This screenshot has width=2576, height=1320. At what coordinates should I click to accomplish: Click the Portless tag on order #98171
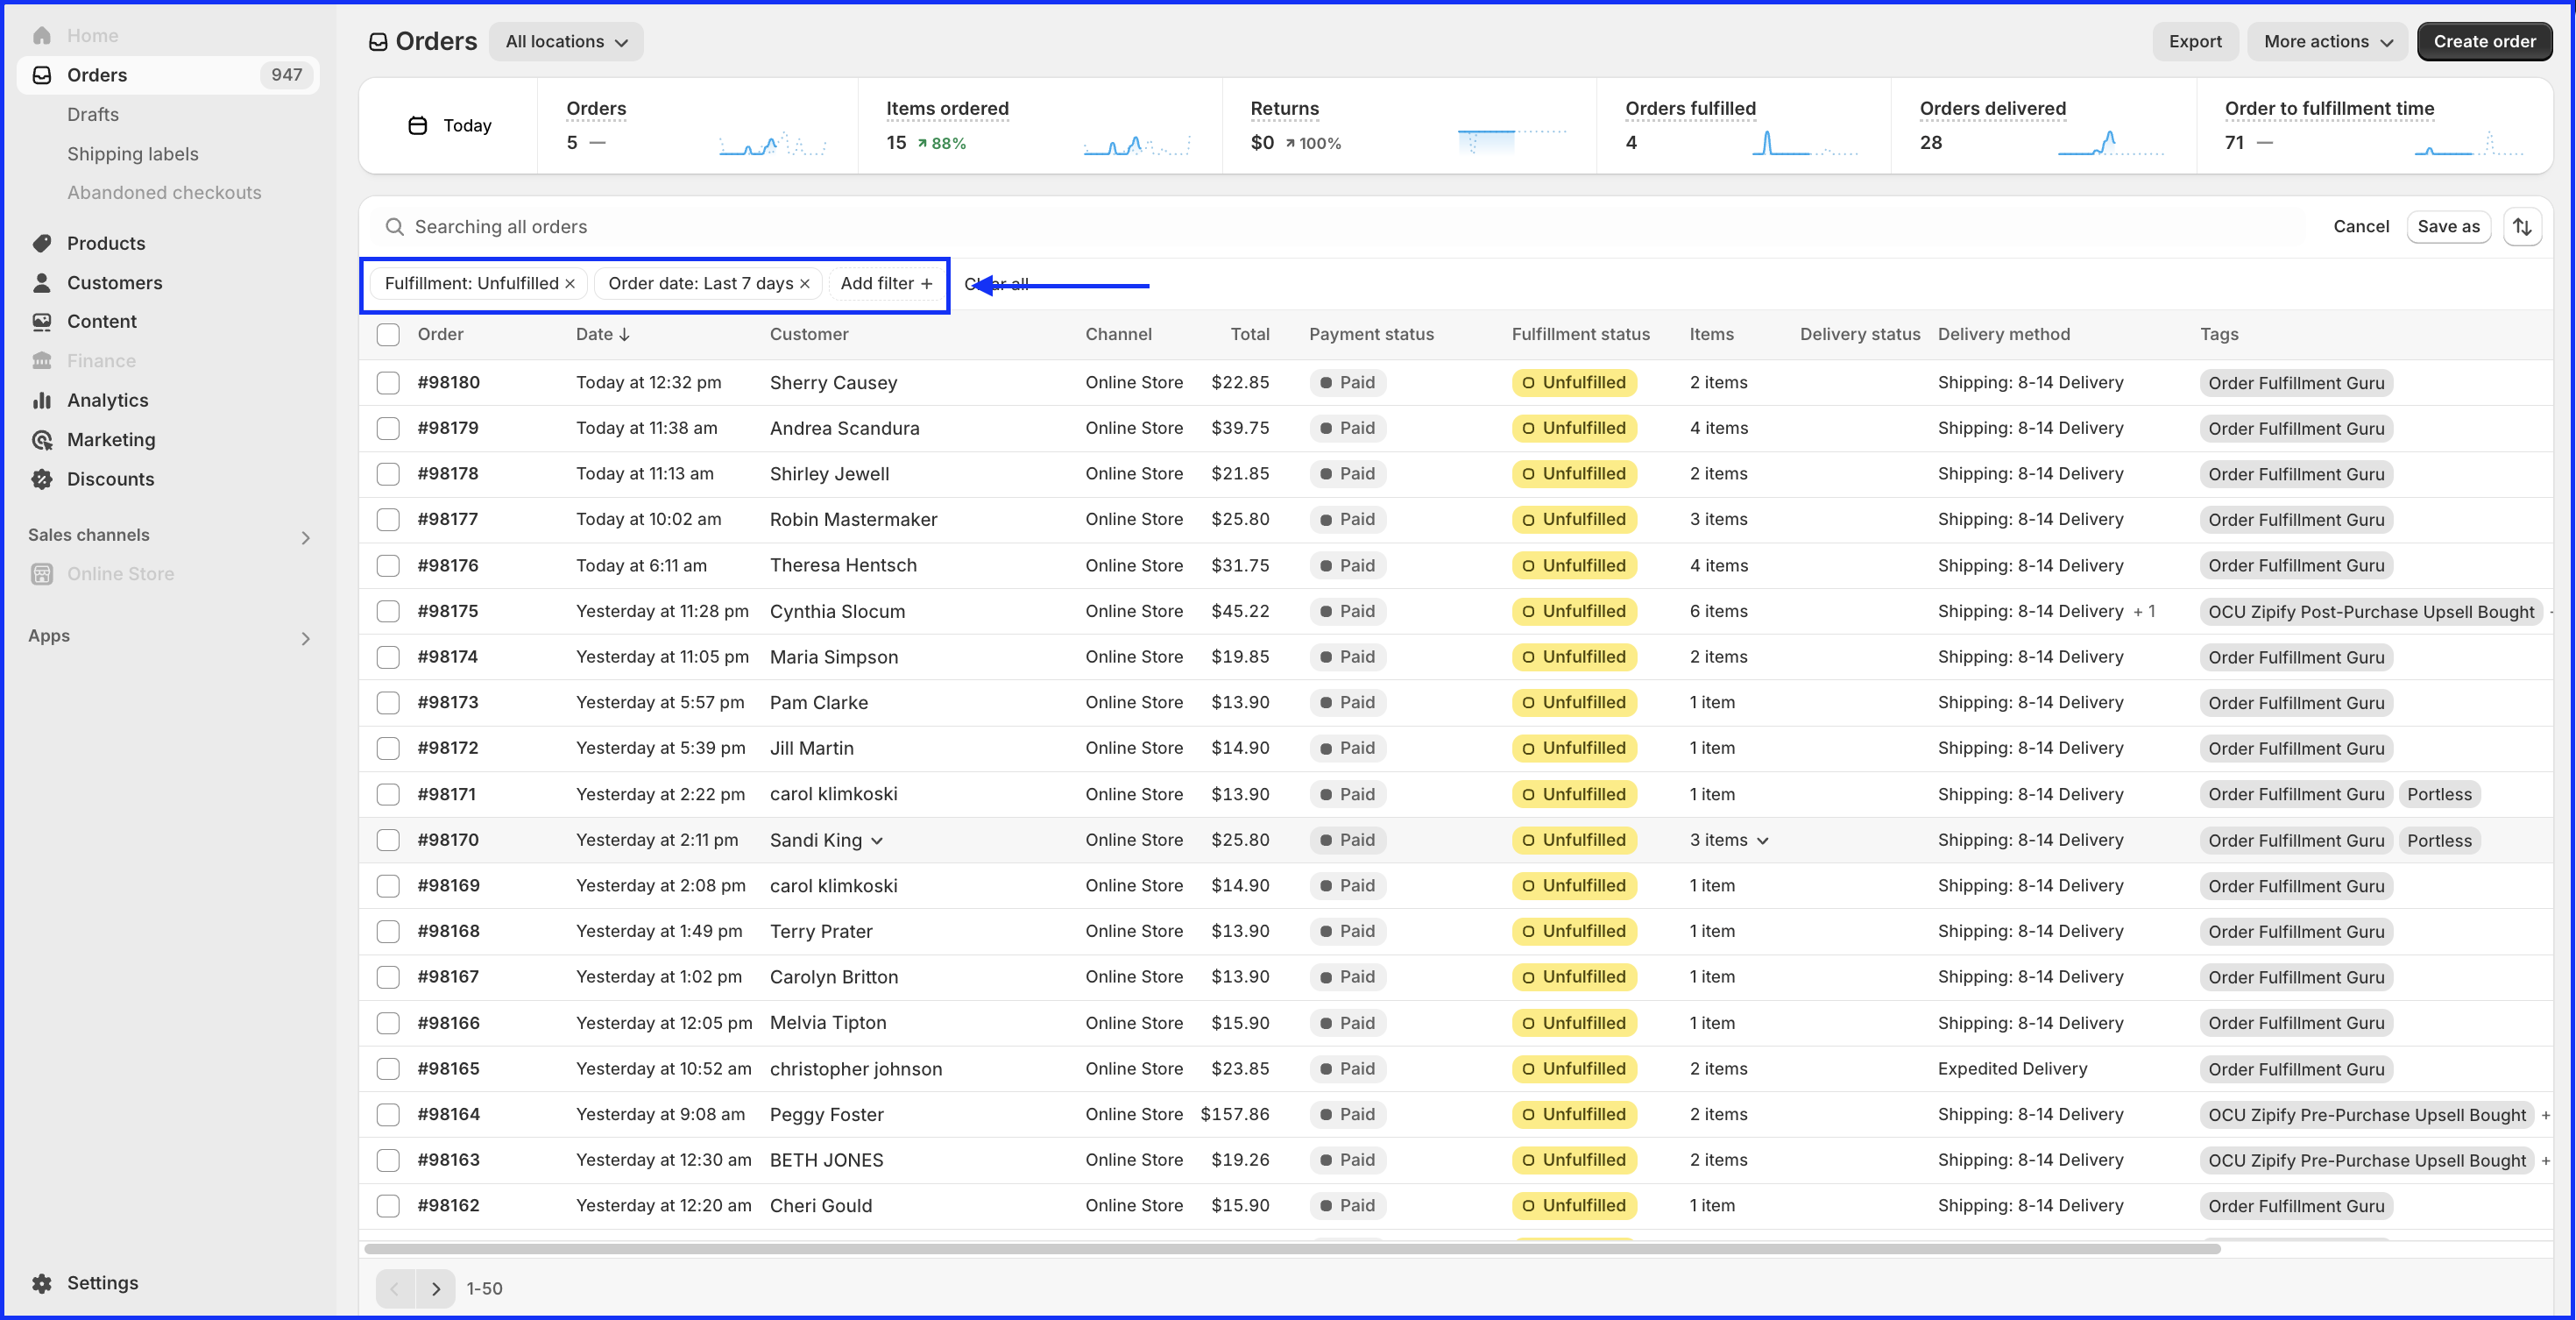pyautogui.click(x=2439, y=795)
